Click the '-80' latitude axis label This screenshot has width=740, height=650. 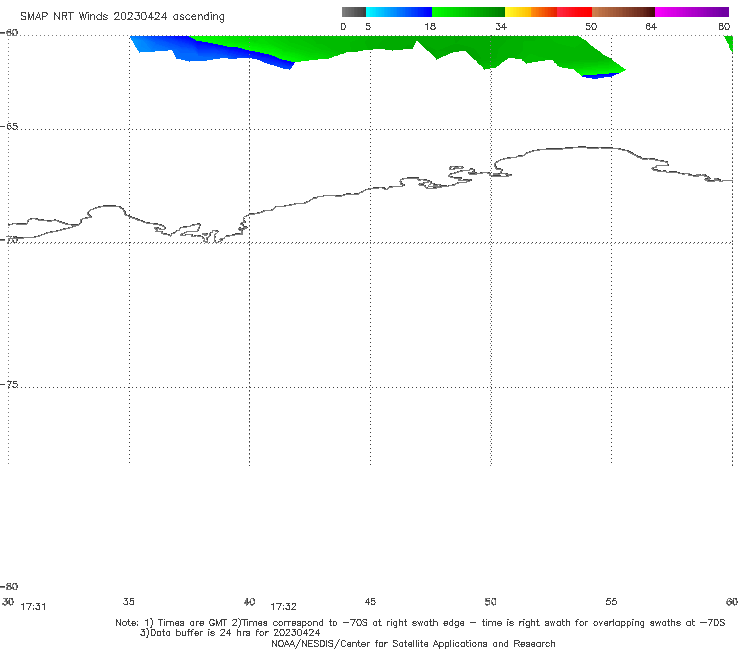pos(9,586)
